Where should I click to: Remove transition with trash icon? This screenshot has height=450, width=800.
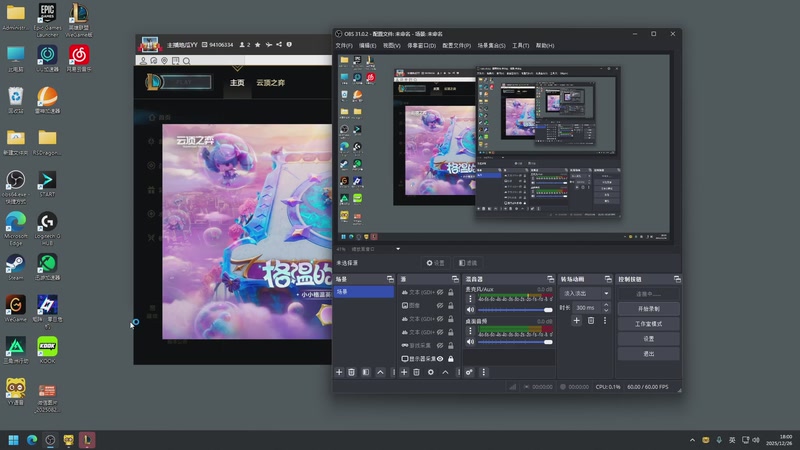click(x=591, y=320)
